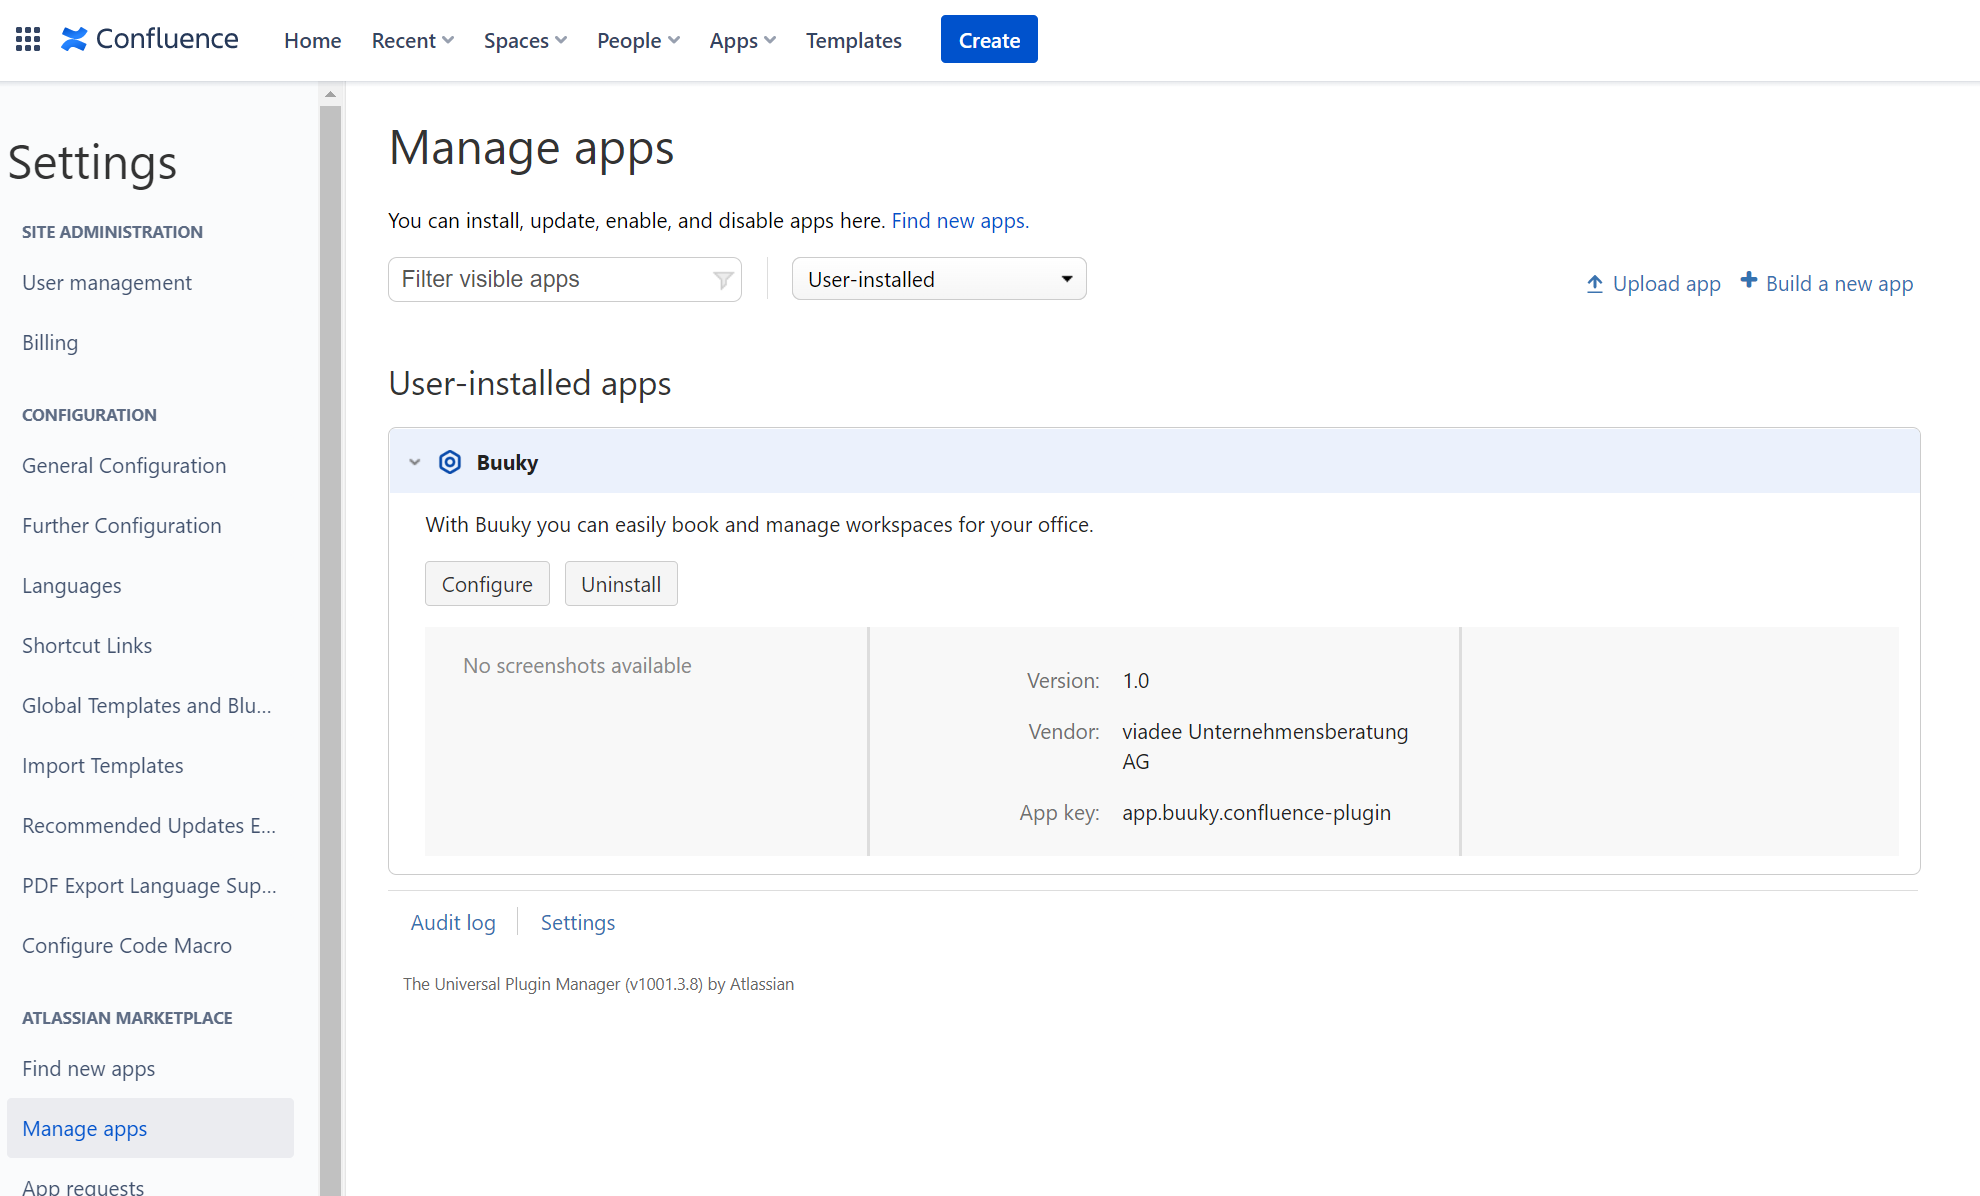Click the Confluence logo
Image resolution: width=1980 pixels, height=1196 pixels.
(x=150, y=39)
